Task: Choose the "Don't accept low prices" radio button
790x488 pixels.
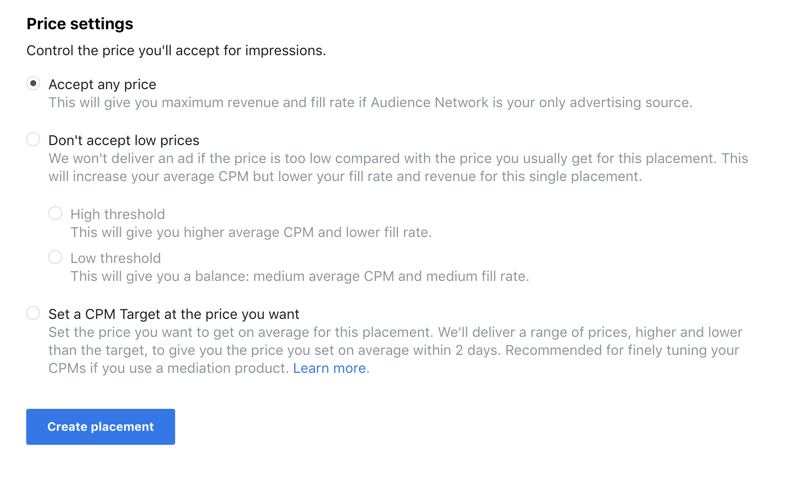Action: (33, 140)
